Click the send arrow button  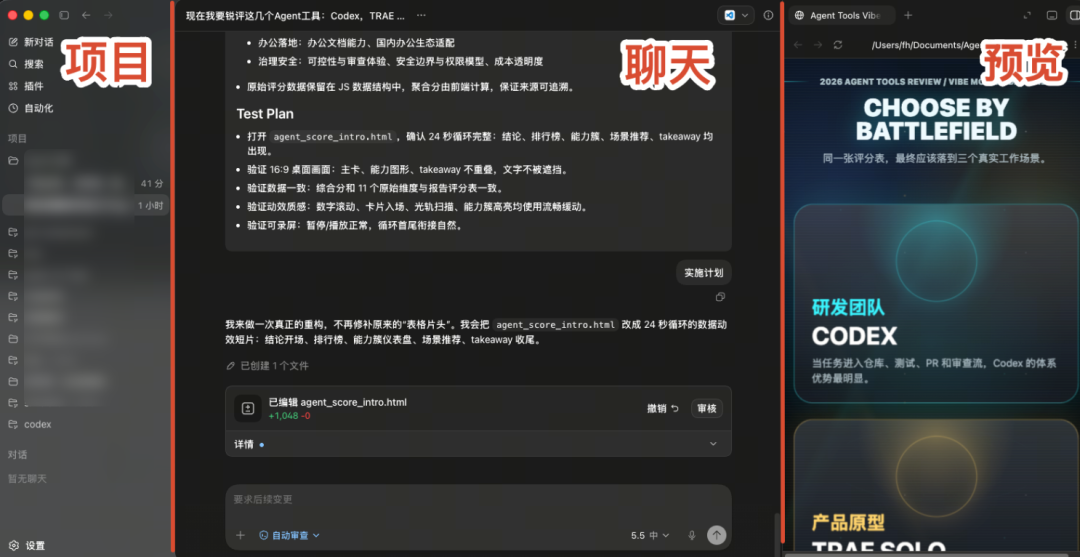tap(716, 535)
